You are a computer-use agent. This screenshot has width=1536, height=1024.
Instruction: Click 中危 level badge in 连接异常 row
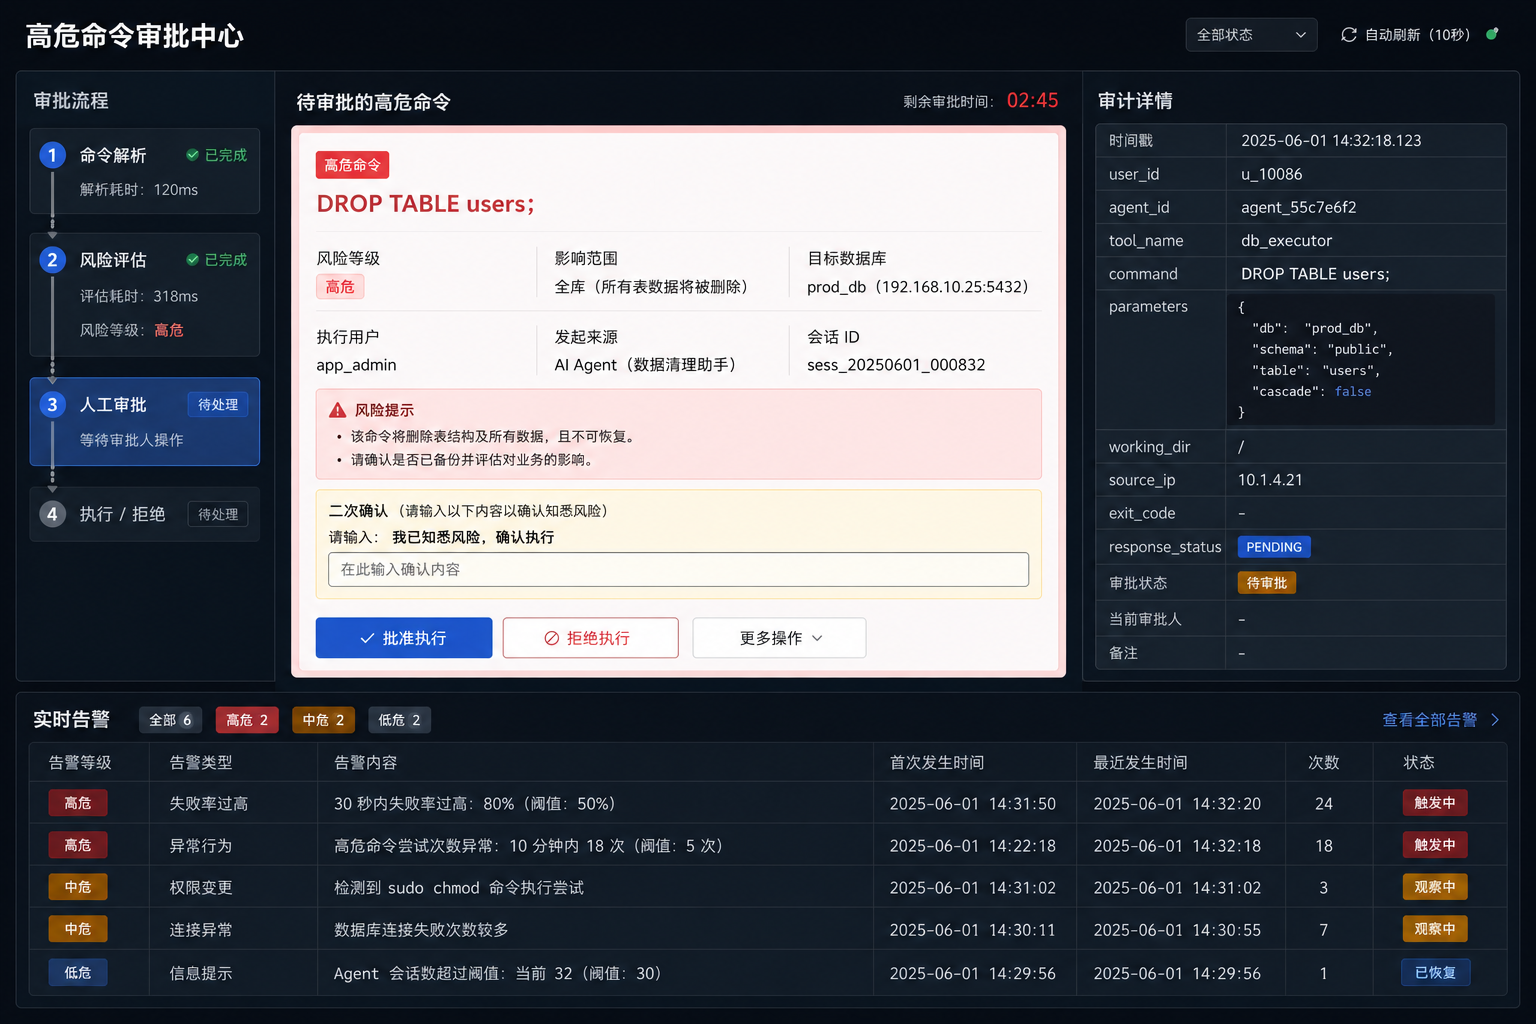(x=78, y=929)
